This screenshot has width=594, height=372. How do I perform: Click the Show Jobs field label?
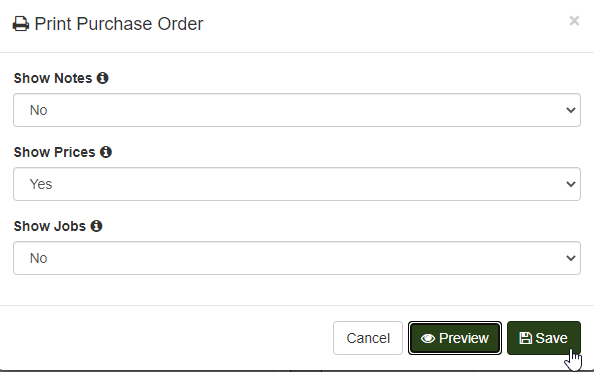[x=50, y=226]
